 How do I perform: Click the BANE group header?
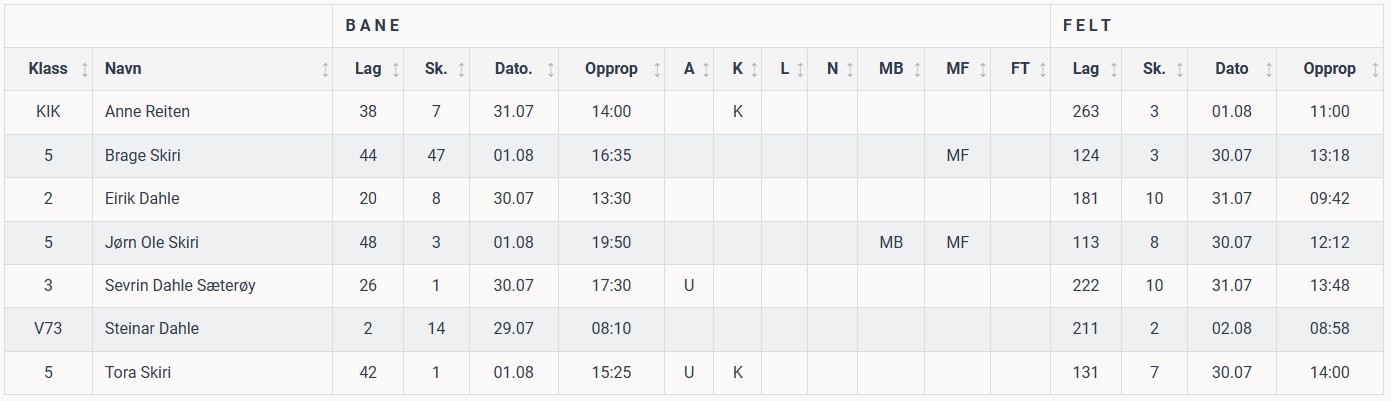click(373, 26)
